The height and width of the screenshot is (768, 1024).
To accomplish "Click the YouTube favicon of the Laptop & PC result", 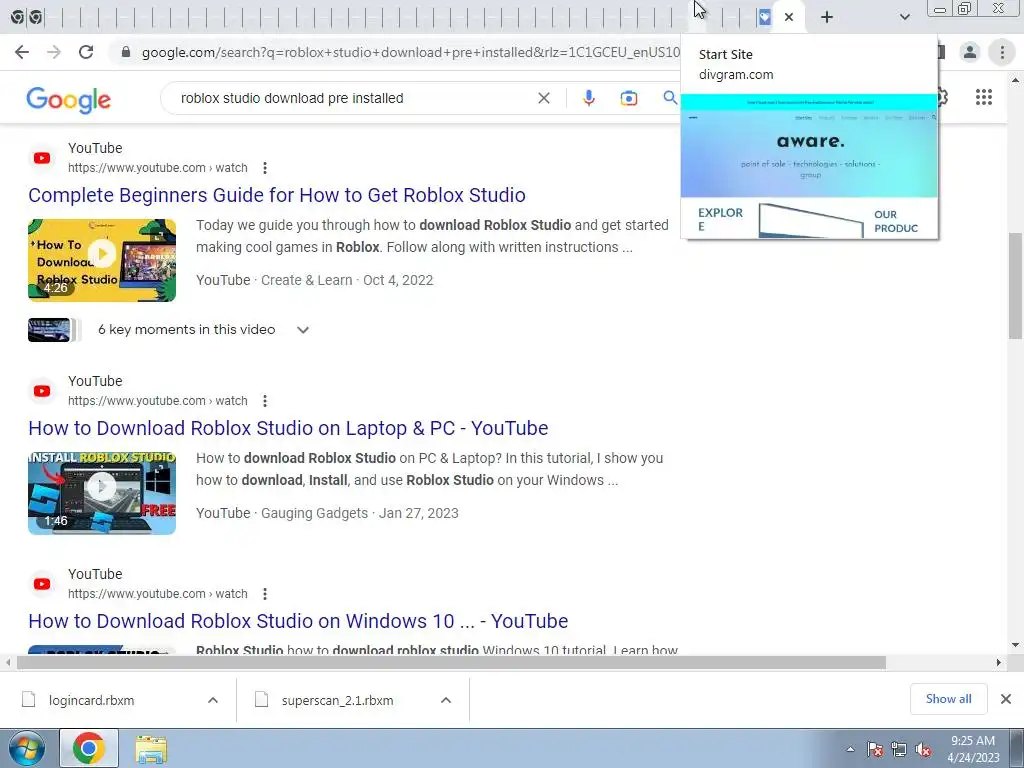I will point(42,391).
